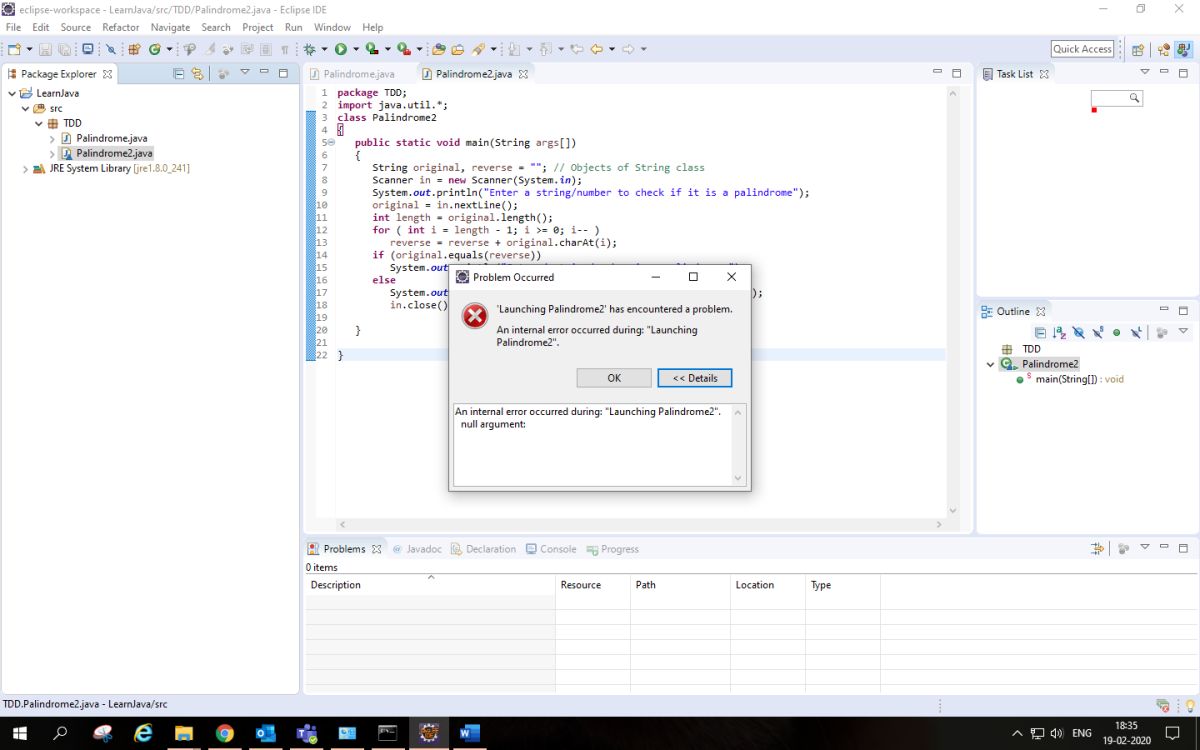Screen dimensions: 1200x750
Task: Toggle Hide Non-Public Members in Outline
Action: coord(1117,332)
